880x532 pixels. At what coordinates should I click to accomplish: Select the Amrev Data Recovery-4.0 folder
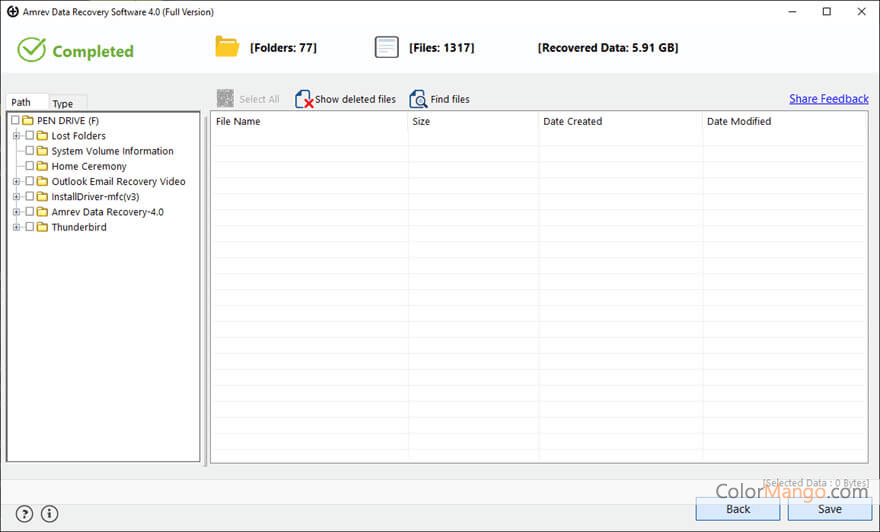(x=107, y=212)
